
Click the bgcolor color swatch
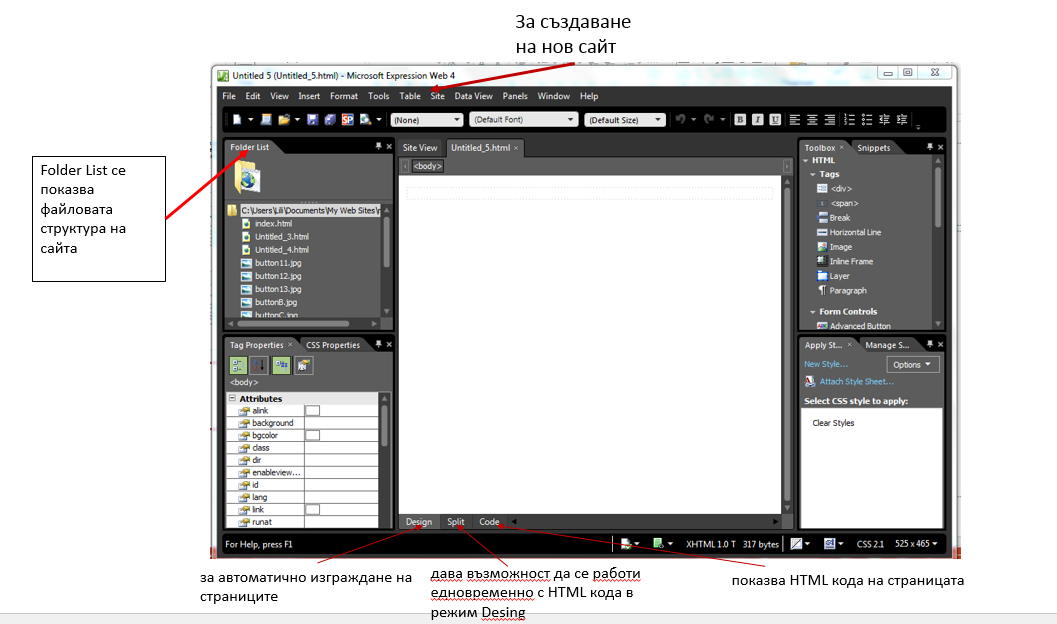[x=313, y=435]
